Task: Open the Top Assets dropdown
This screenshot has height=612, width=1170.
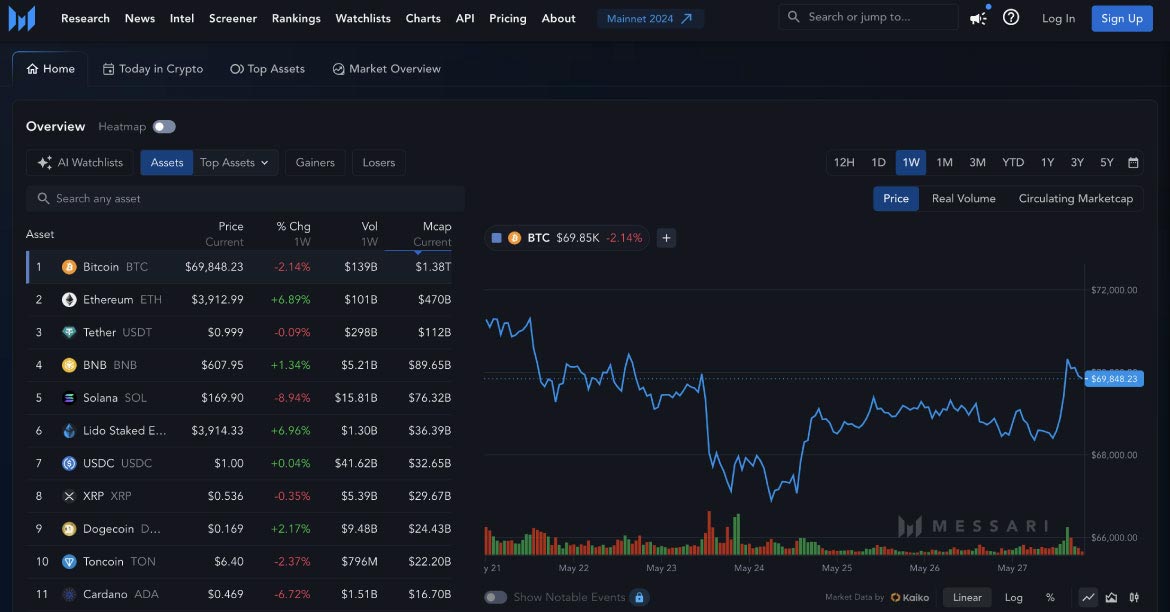Action: click(234, 161)
